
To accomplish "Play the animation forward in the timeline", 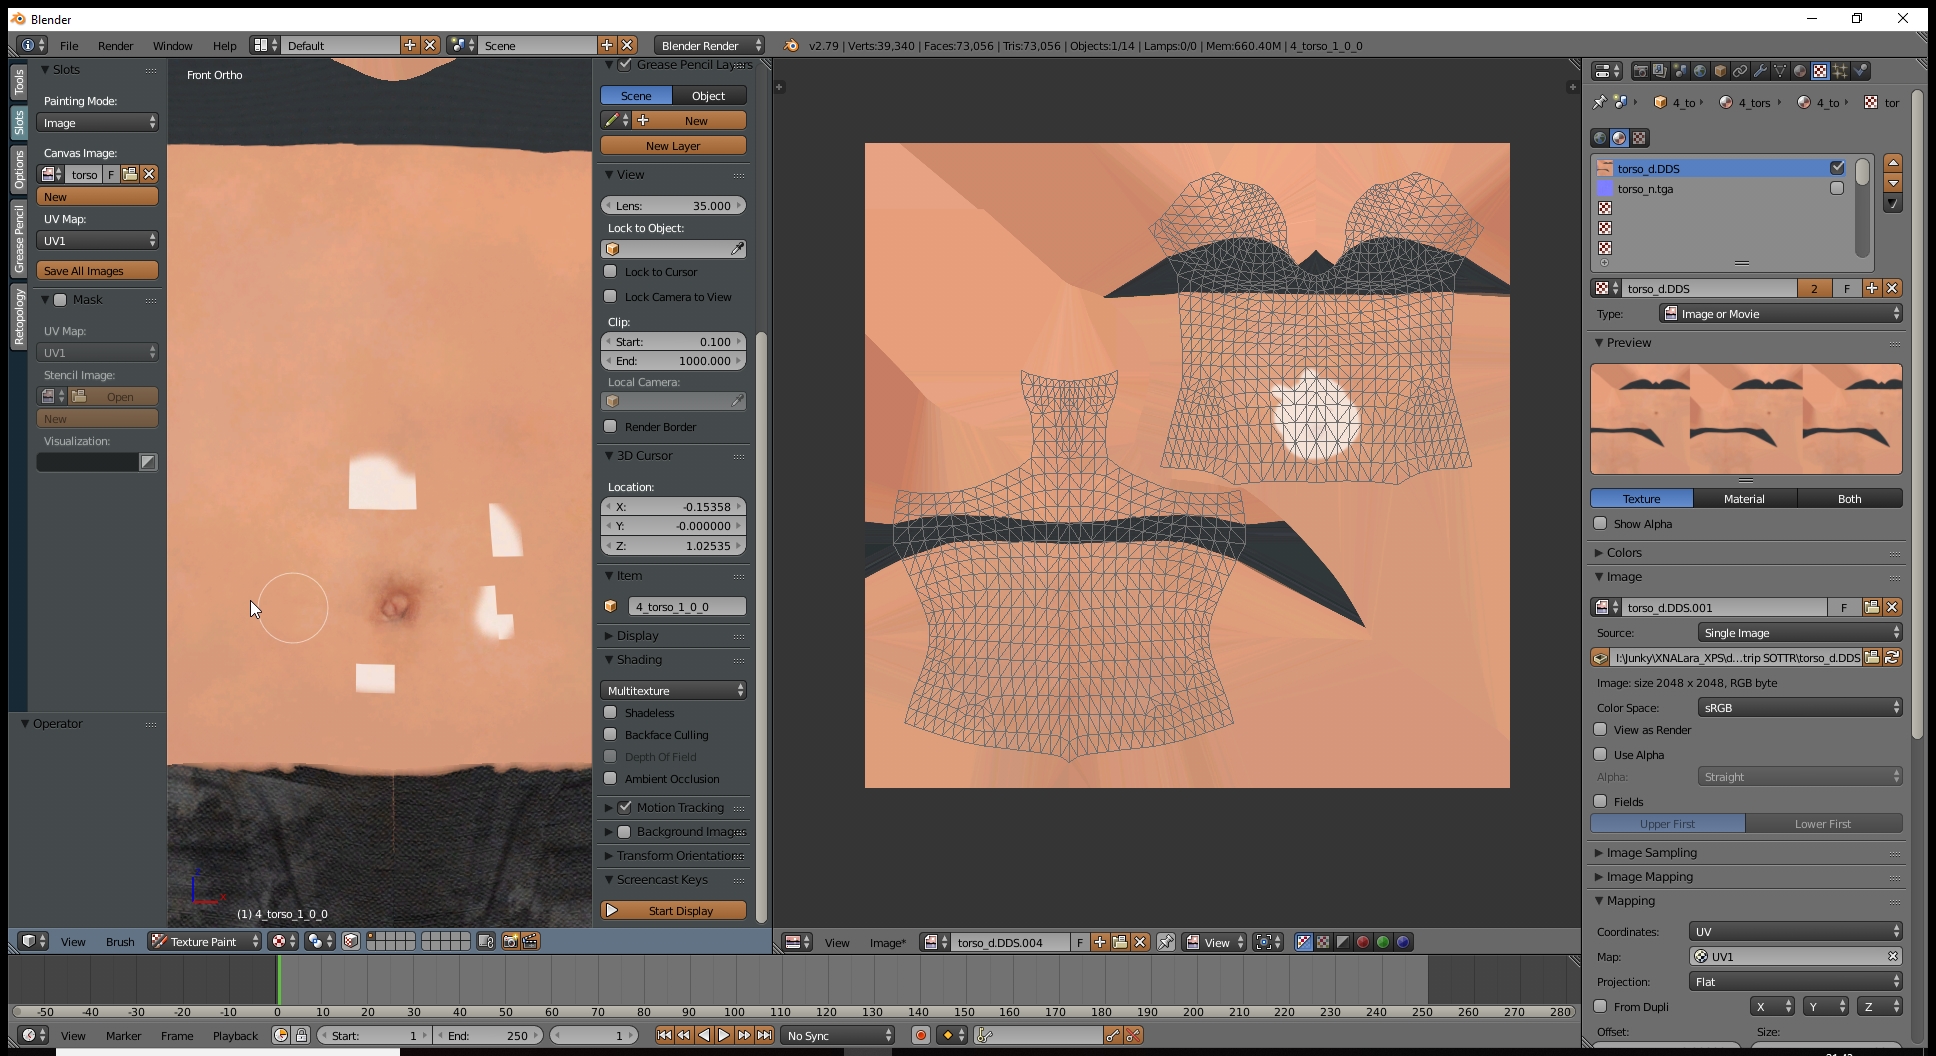I will click(x=724, y=1037).
